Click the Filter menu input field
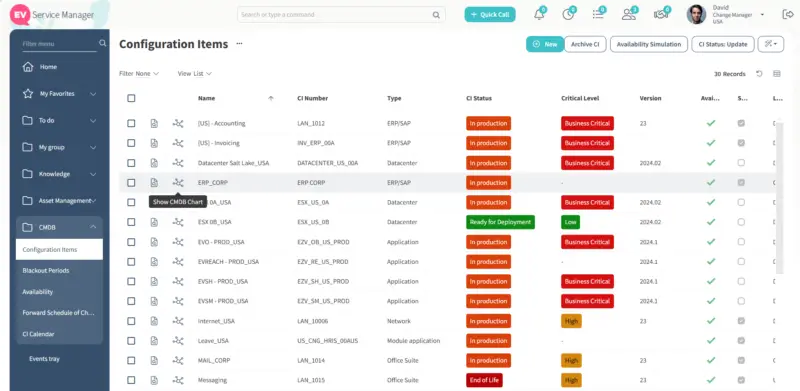Screen dimensions: 800x391 [x=59, y=44]
